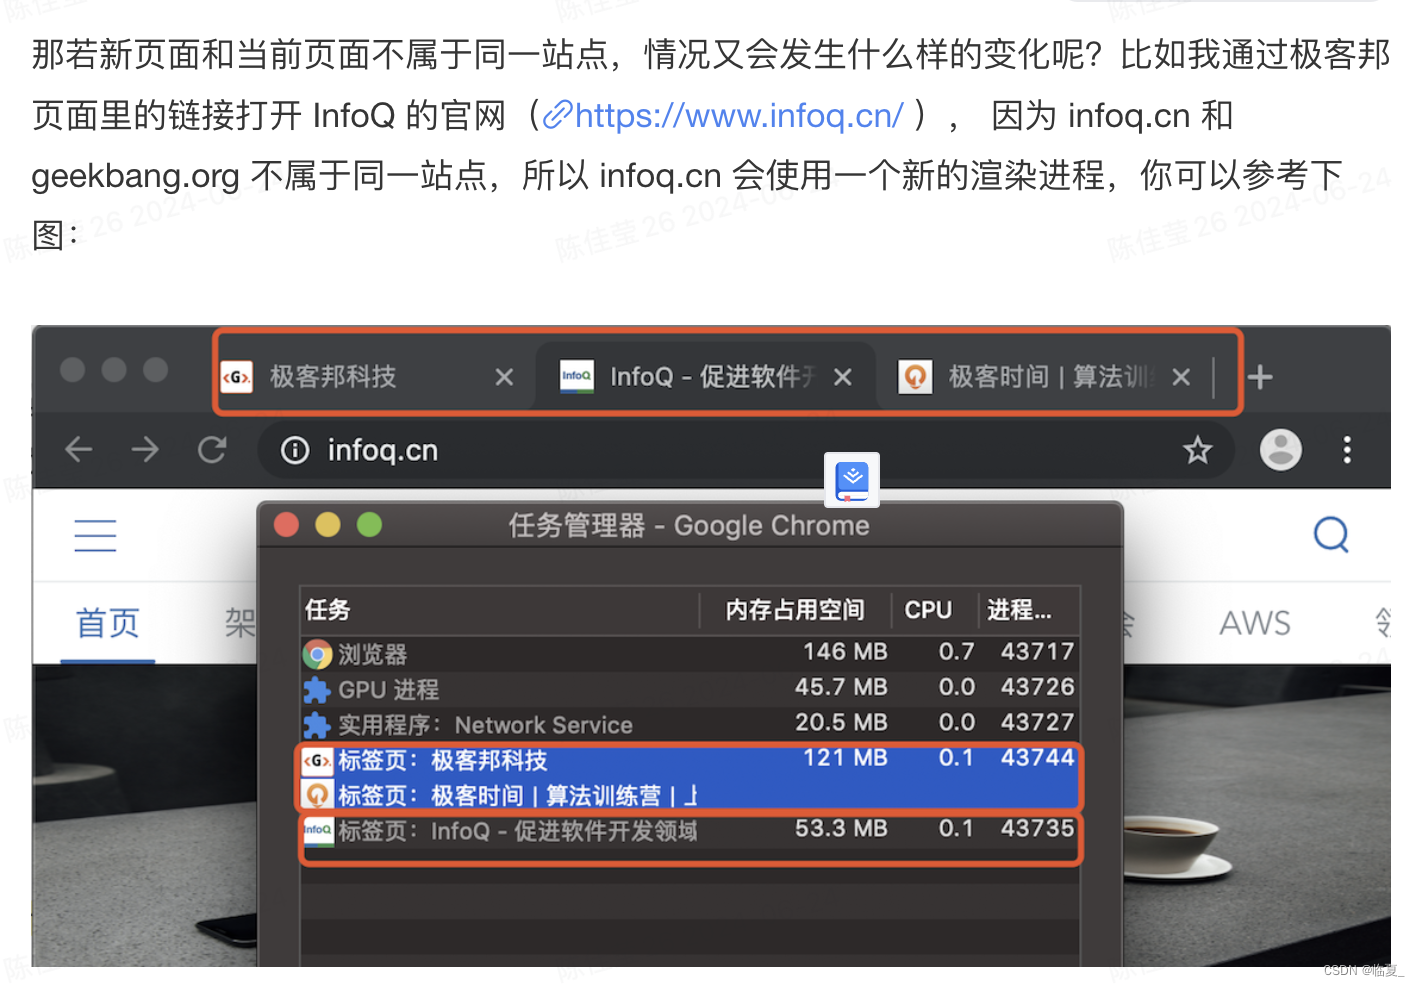The image size is (1420, 986).
Task: Close the 极客时间 browser tab
Action: pos(1181,377)
